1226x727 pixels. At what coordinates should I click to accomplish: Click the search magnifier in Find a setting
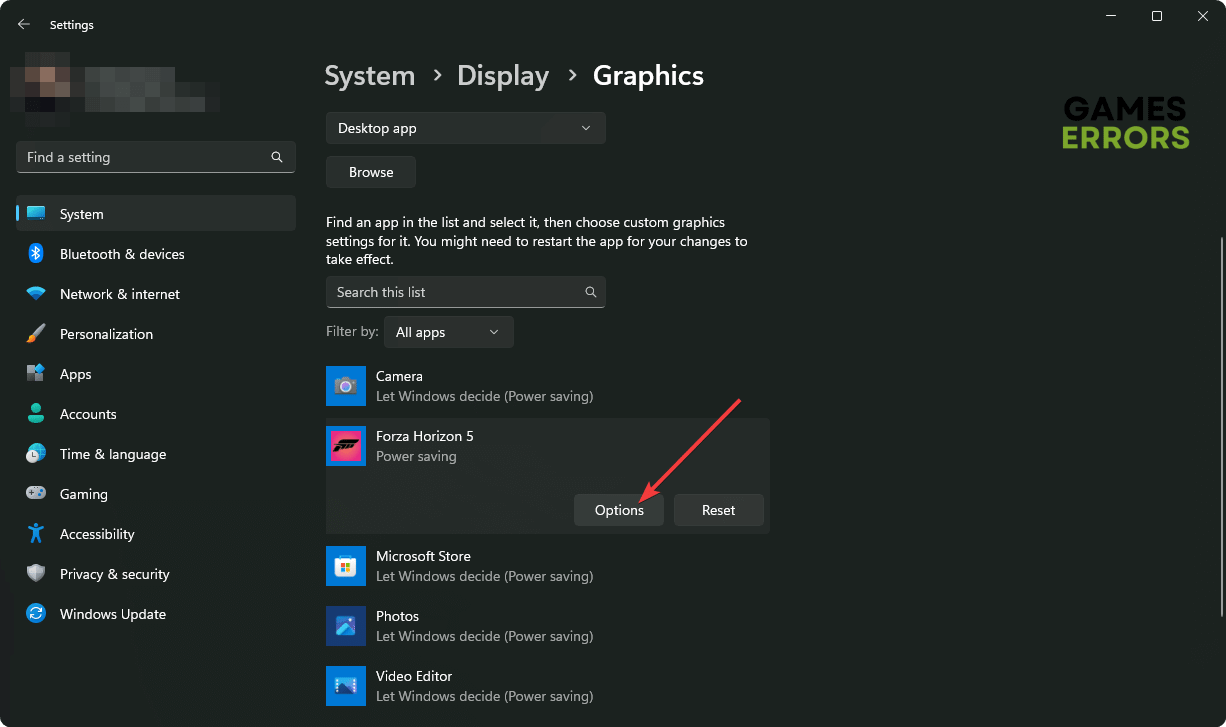tap(277, 157)
